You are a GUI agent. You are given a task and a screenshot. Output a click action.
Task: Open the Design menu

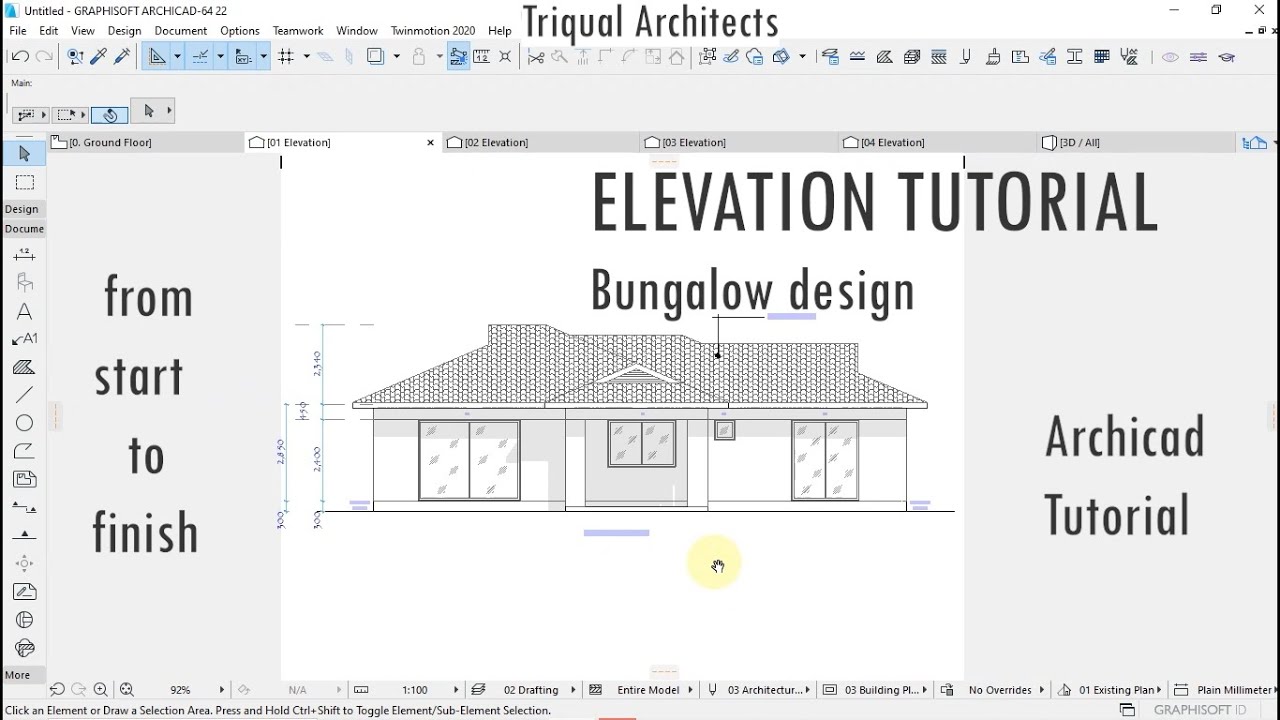[x=124, y=31]
